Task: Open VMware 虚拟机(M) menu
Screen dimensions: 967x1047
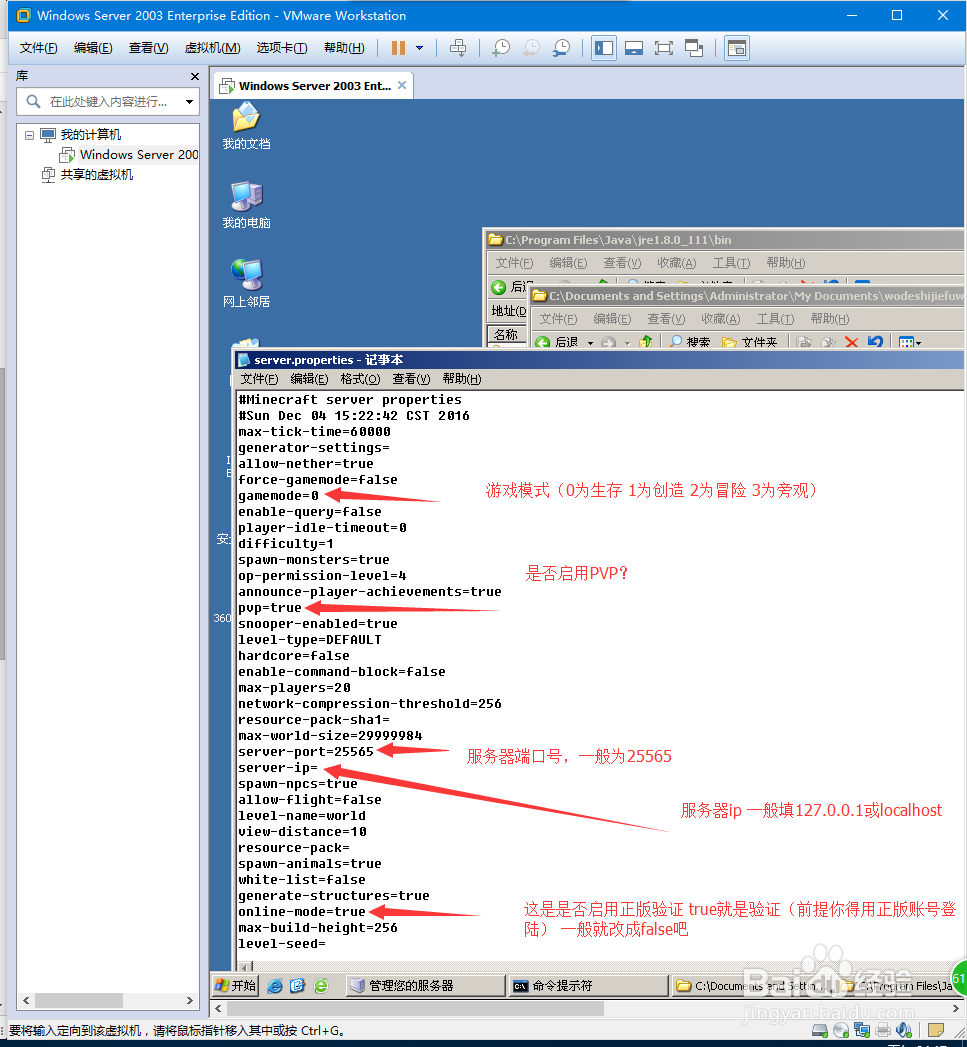Action: pyautogui.click(x=212, y=48)
